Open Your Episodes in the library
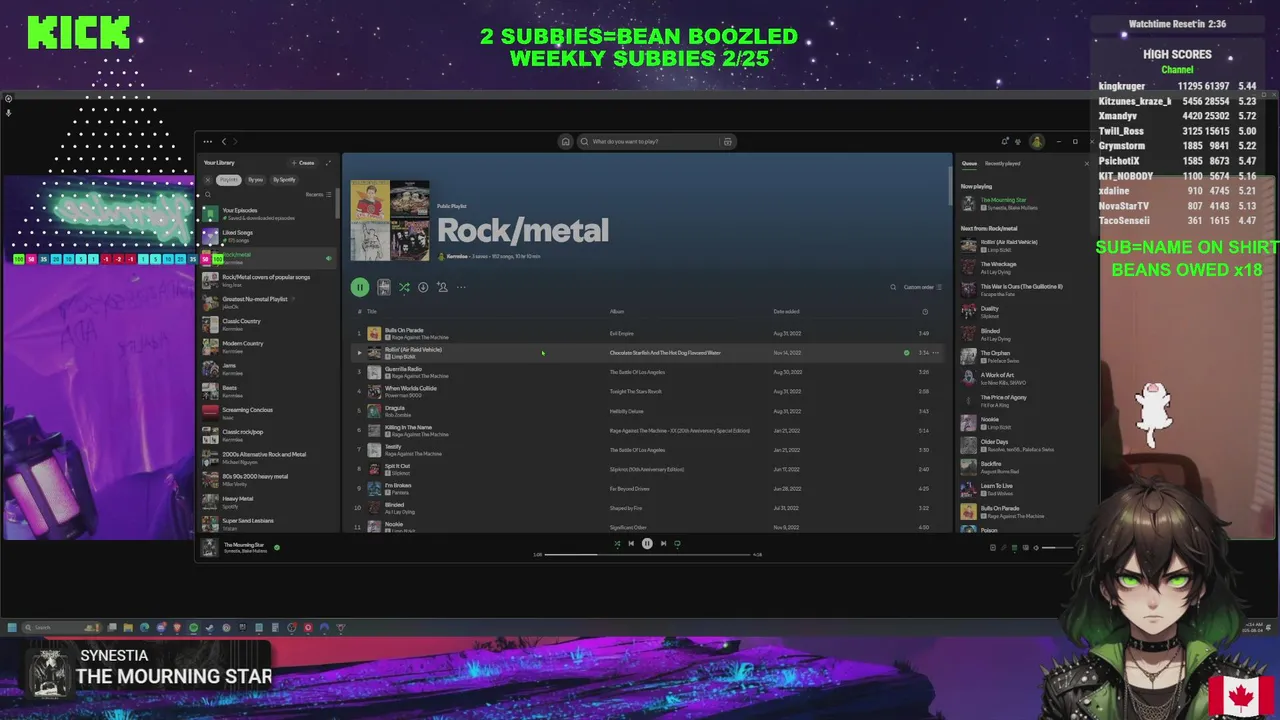The height and width of the screenshot is (720, 1280). click(270, 213)
